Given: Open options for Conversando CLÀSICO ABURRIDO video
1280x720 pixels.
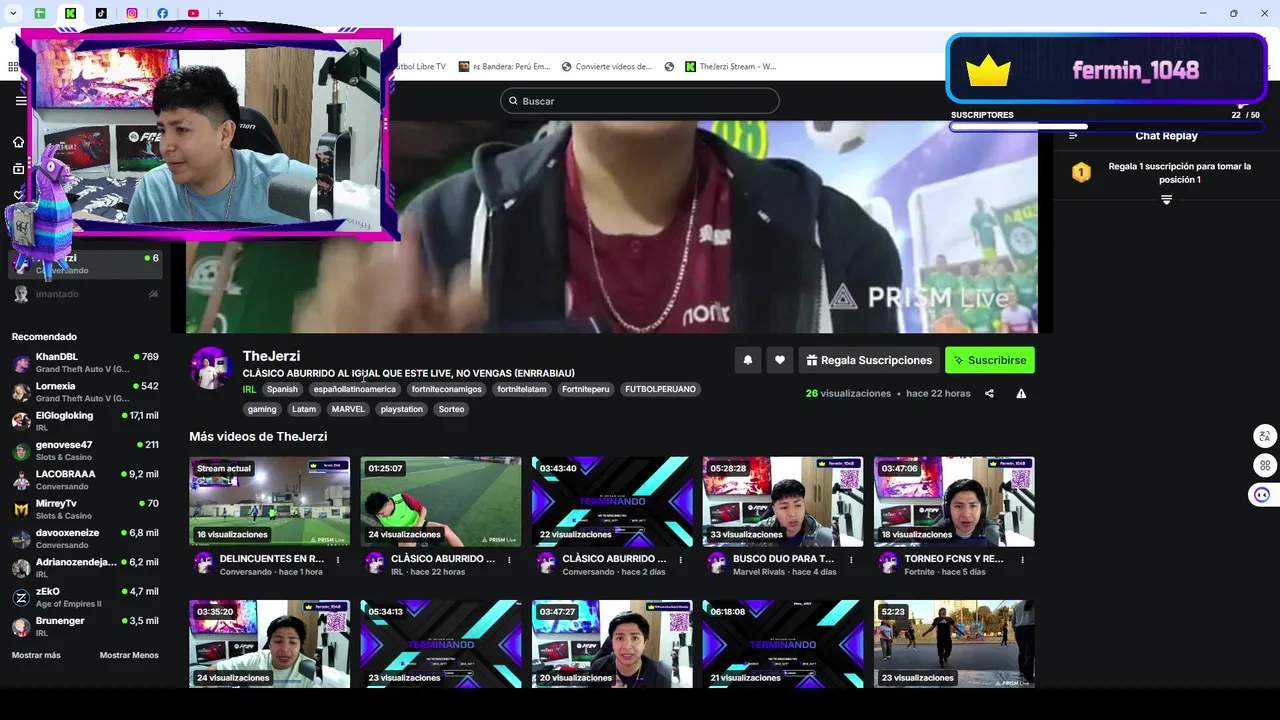Looking at the screenshot, I should point(680,560).
